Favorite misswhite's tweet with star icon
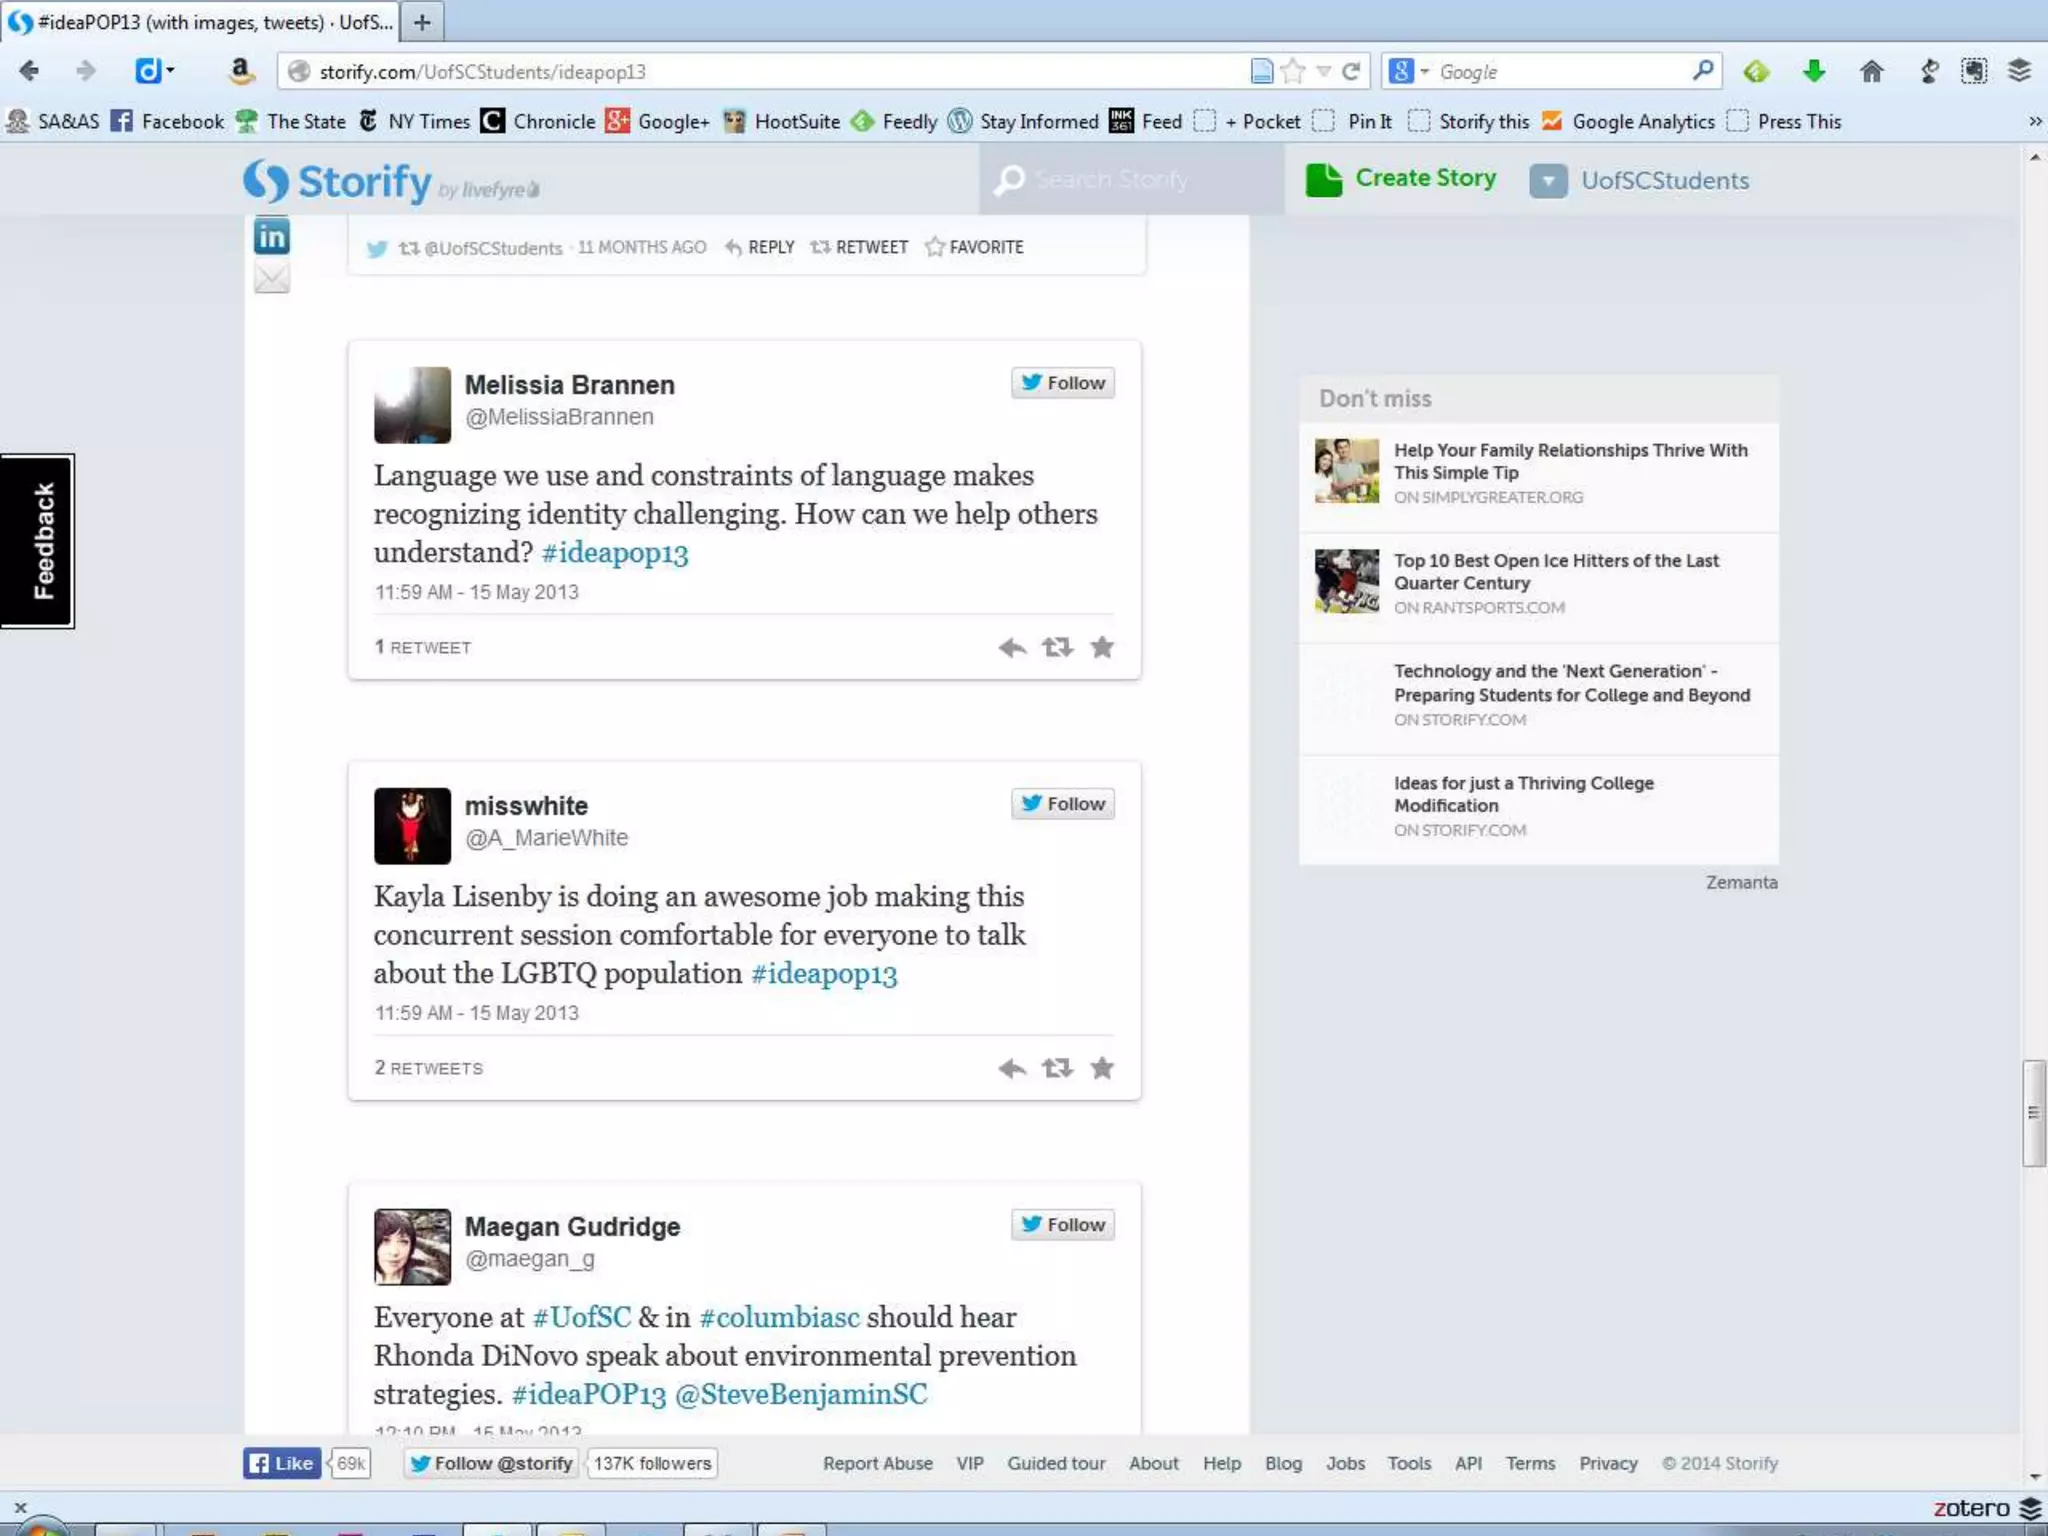Viewport: 2048px width, 1536px height. click(1102, 1069)
